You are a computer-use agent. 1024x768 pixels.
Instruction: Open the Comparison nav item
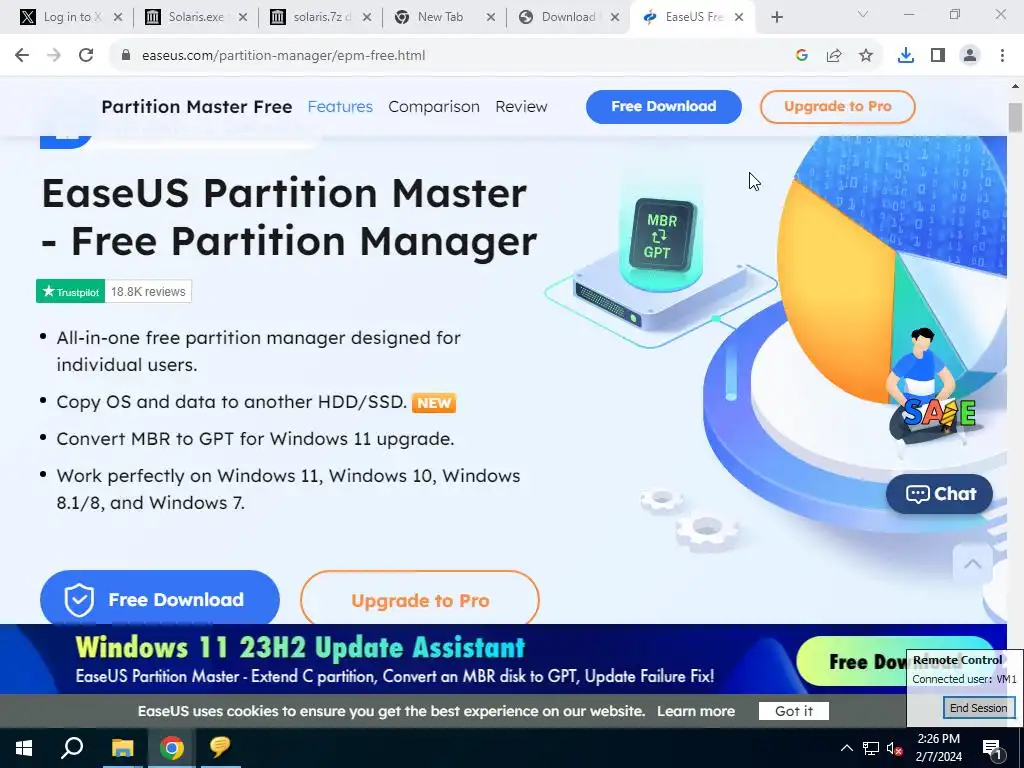pyautogui.click(x=434, y=106)
